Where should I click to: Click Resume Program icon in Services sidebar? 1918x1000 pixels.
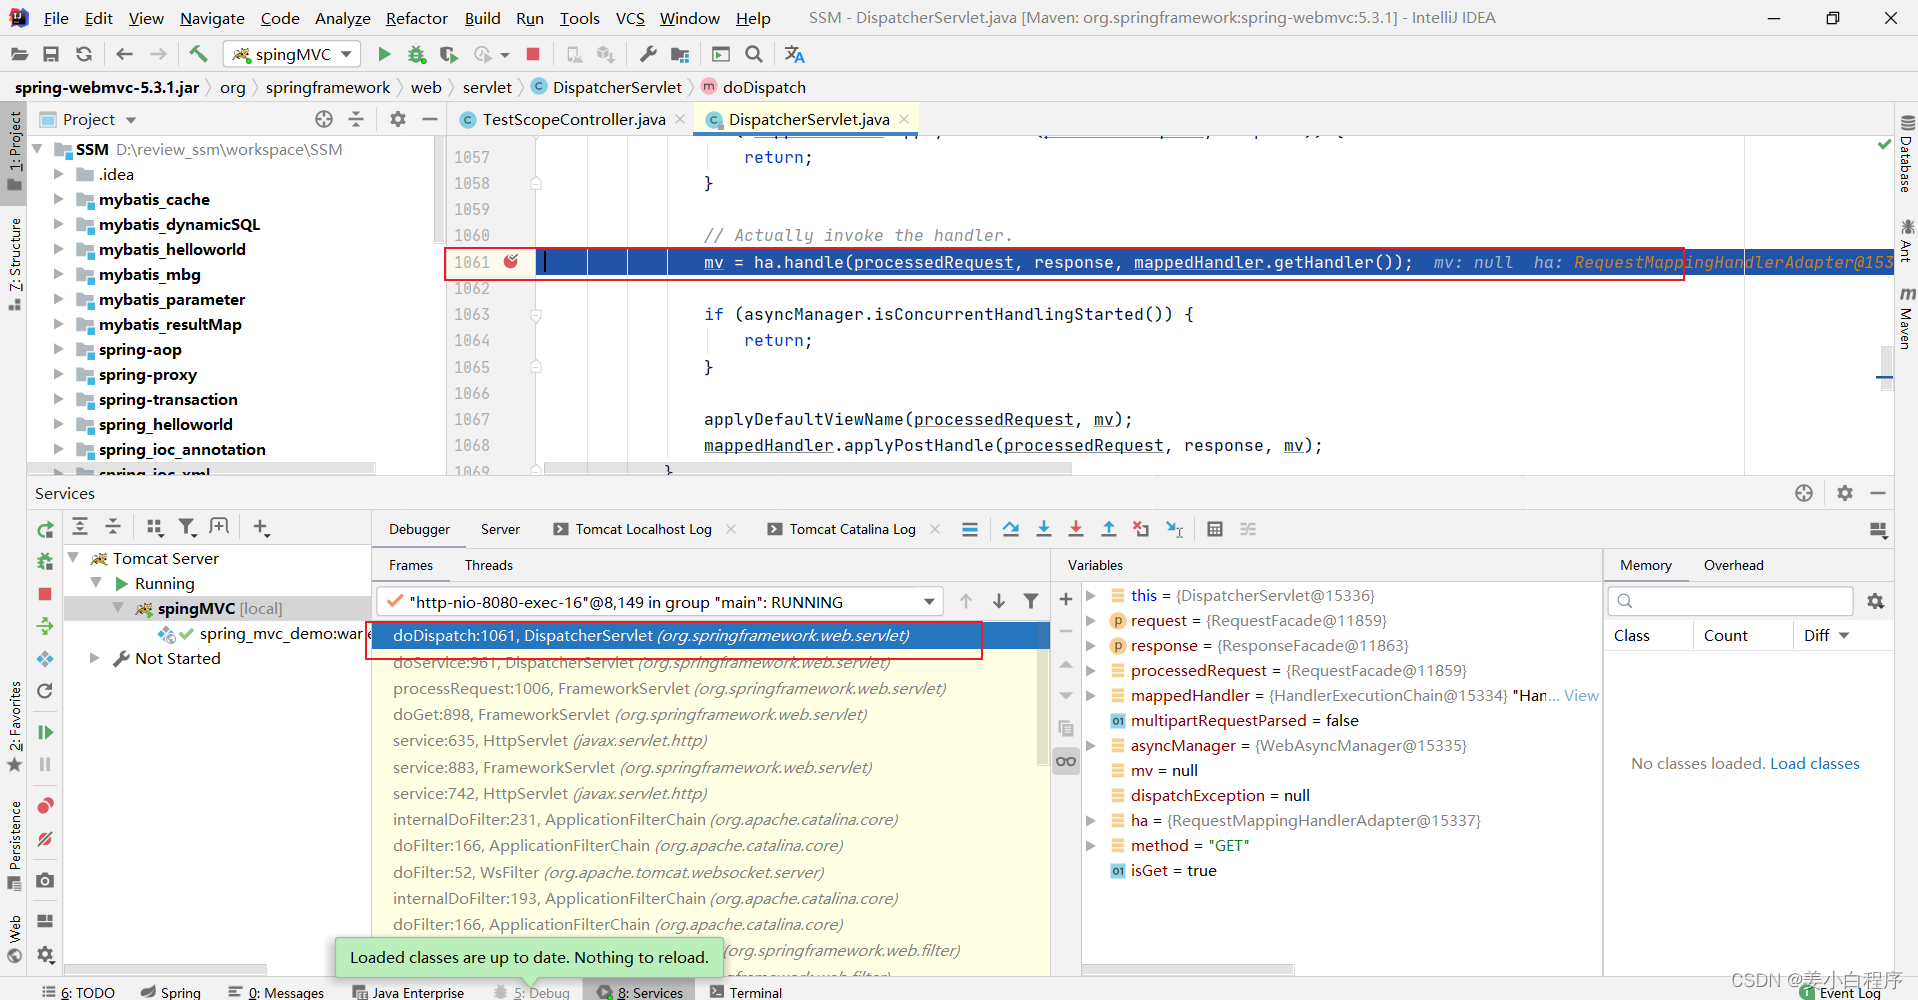tap(45, 732)
